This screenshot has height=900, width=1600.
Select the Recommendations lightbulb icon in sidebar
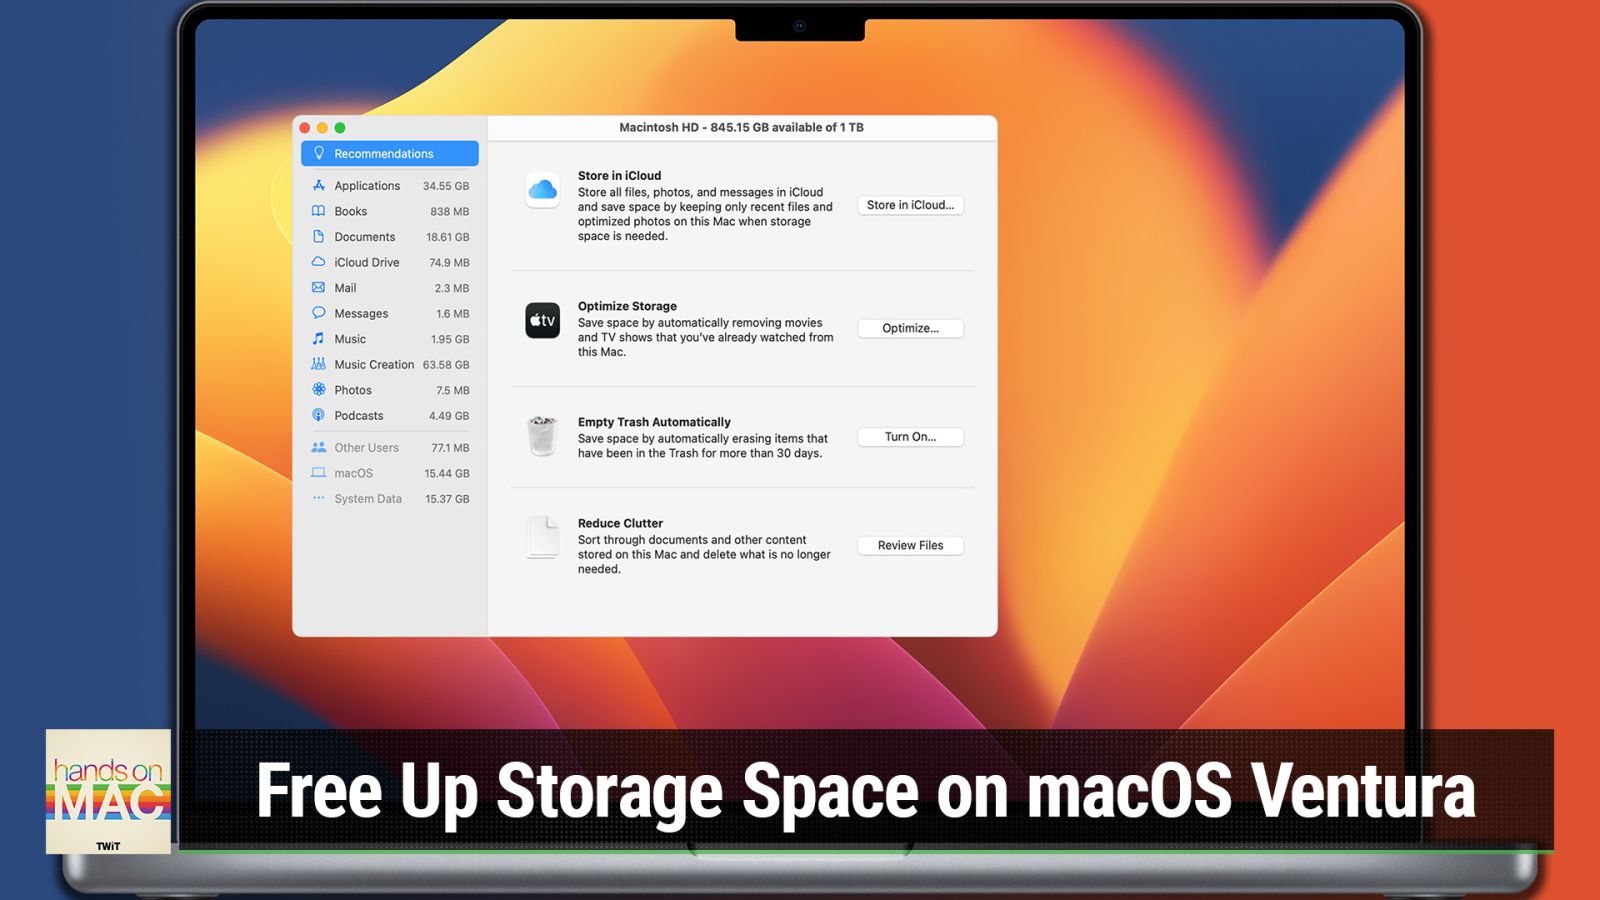[318, 153]
